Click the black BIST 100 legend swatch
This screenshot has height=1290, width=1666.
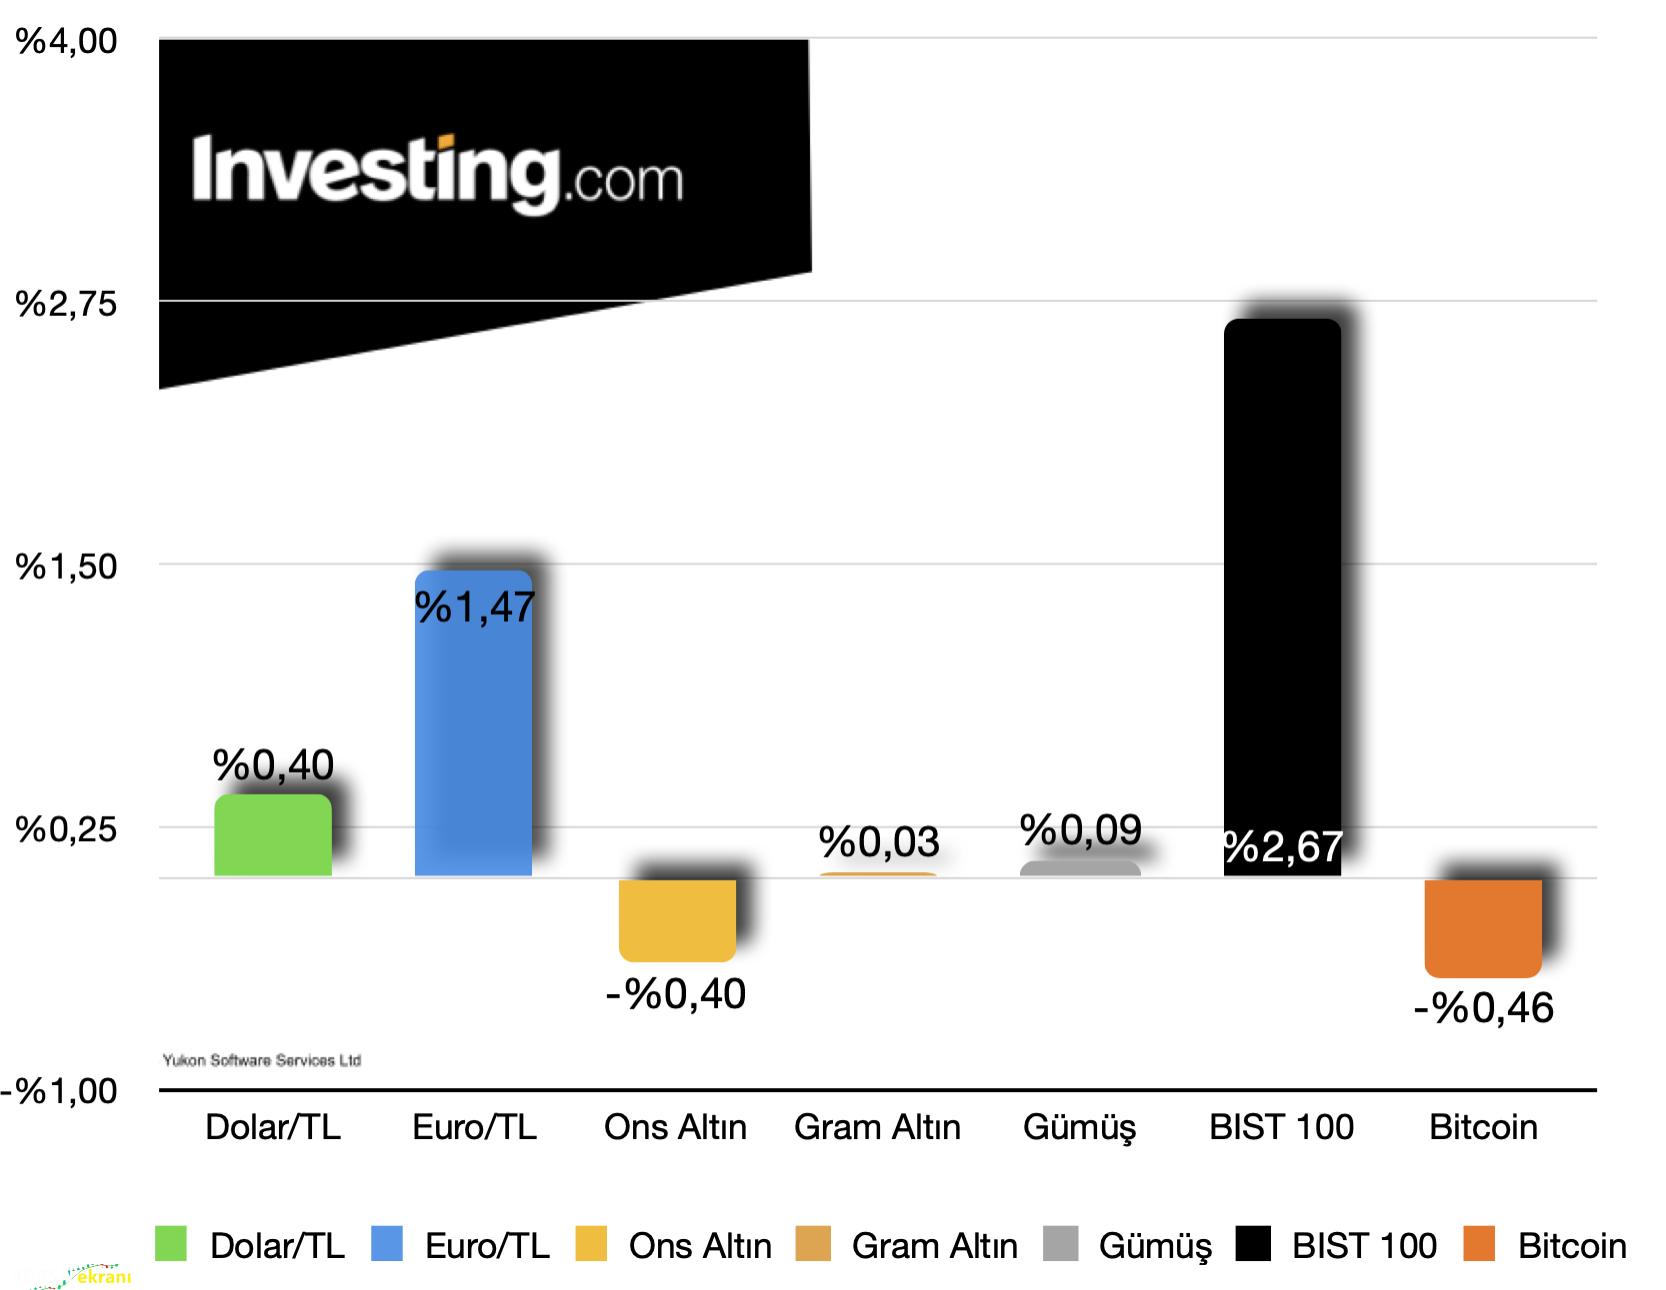click(x=1253, y=1244)
